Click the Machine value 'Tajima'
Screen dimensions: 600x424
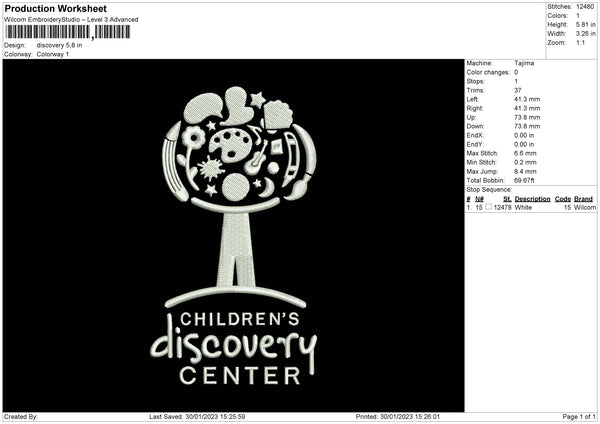click(524, 63)
